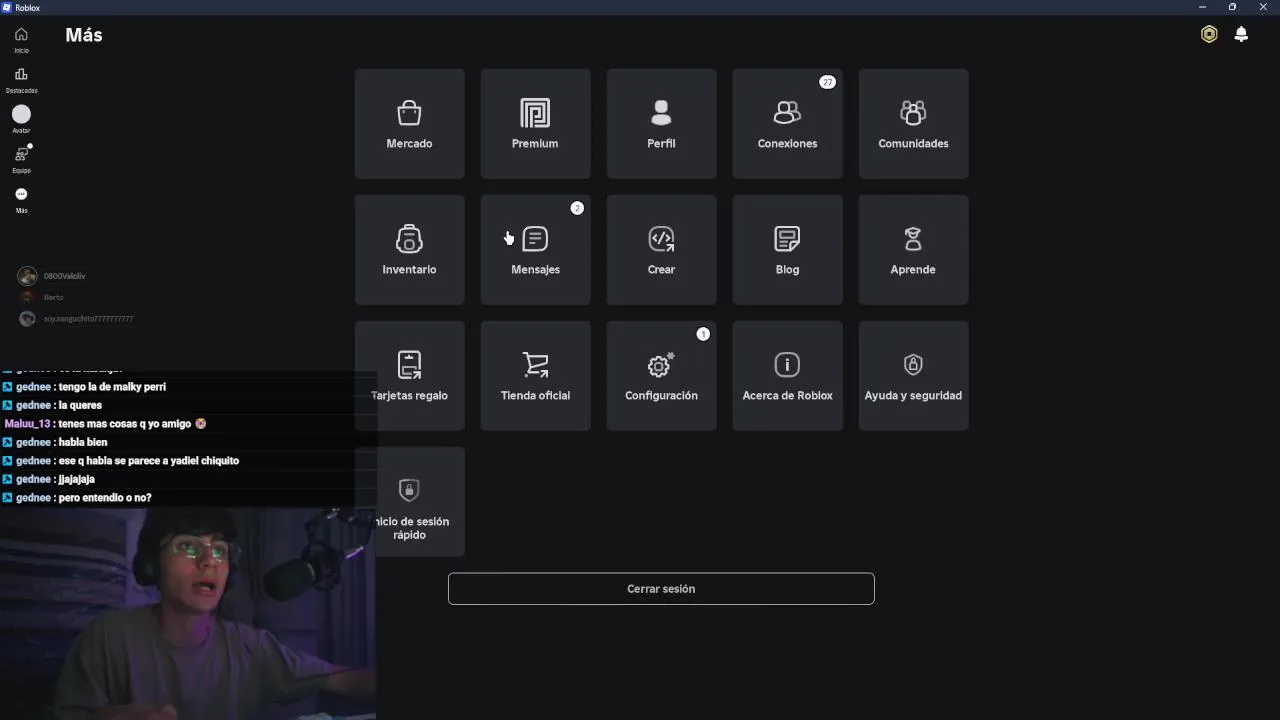Click chat message 'la queres'
The height and width of the screenshot is (720, 1280).
click(52, 405)
